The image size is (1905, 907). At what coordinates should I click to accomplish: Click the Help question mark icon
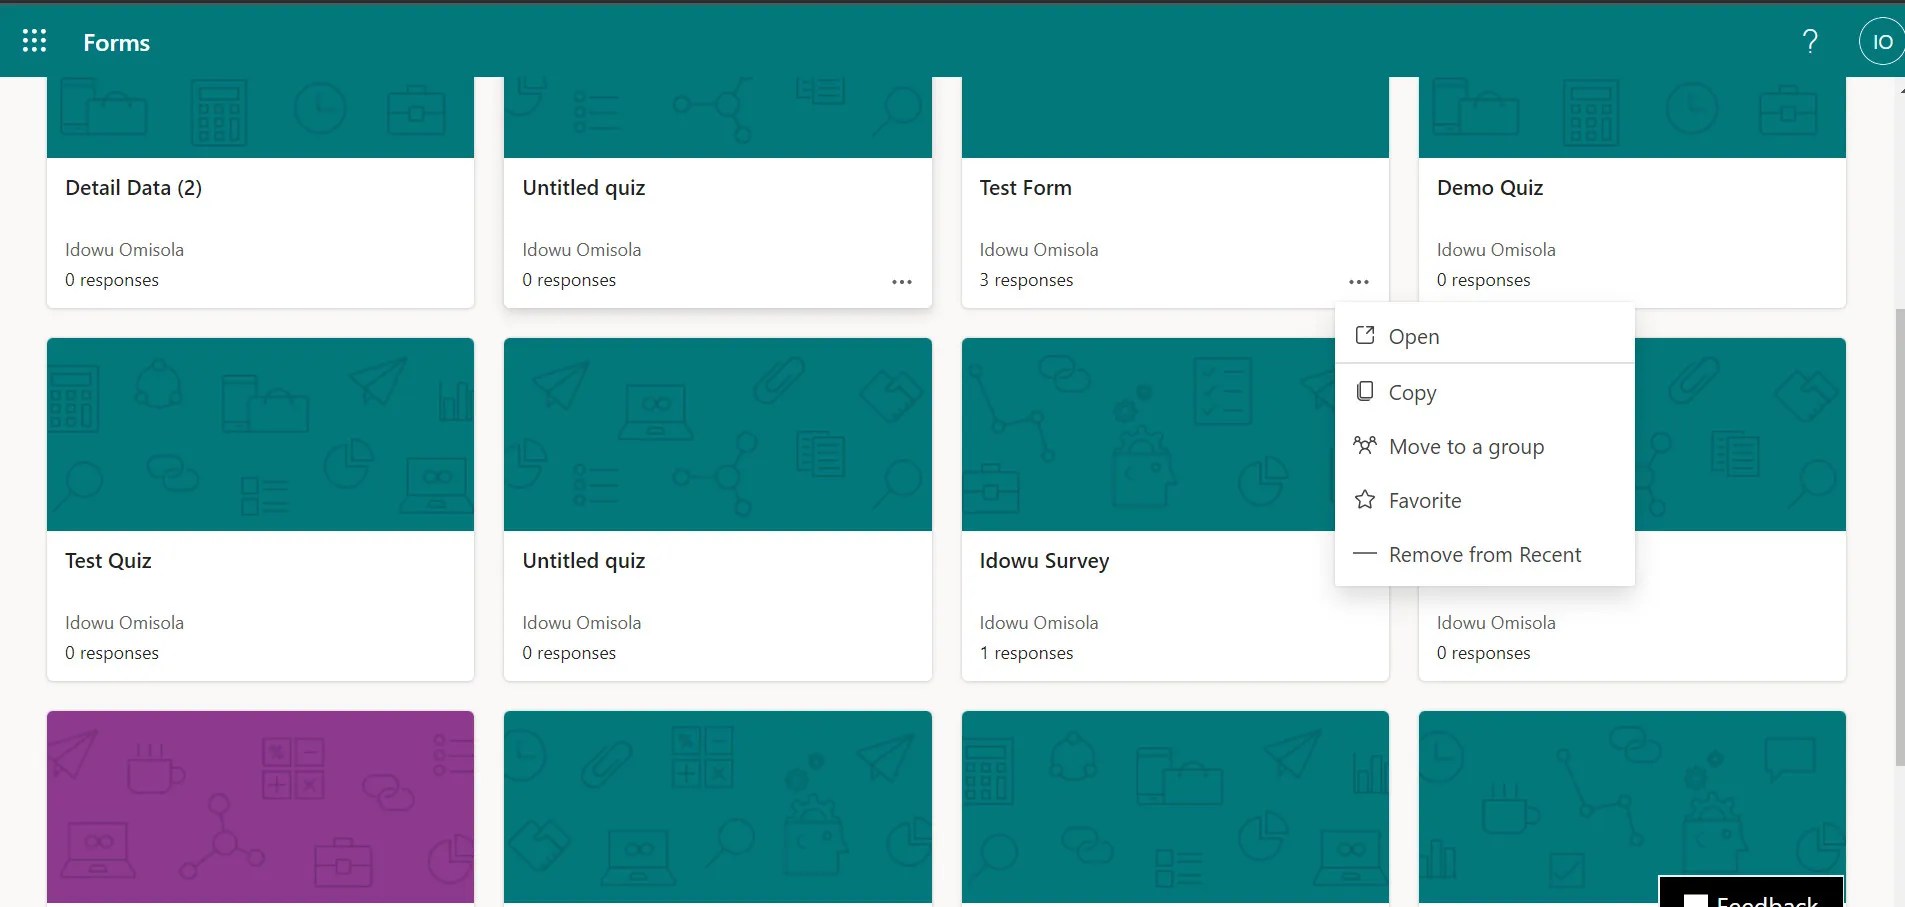pyautogui.click(x=1809, y=40)
